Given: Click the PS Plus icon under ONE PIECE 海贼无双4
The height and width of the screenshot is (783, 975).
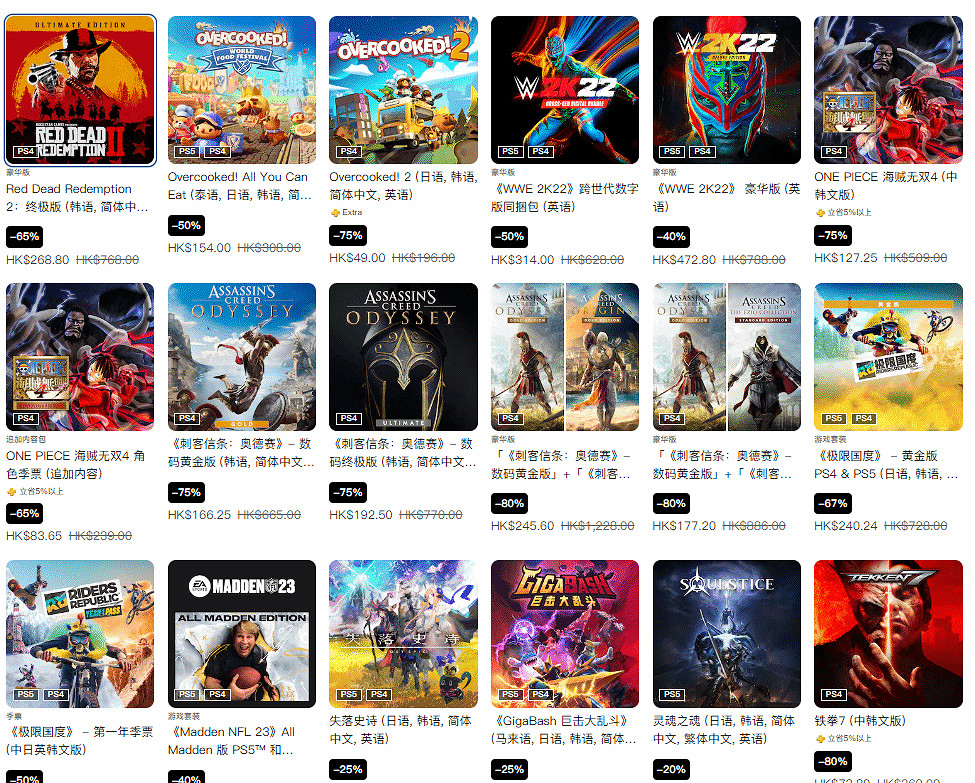Looking at the screenshot, I should click(820, 213).
